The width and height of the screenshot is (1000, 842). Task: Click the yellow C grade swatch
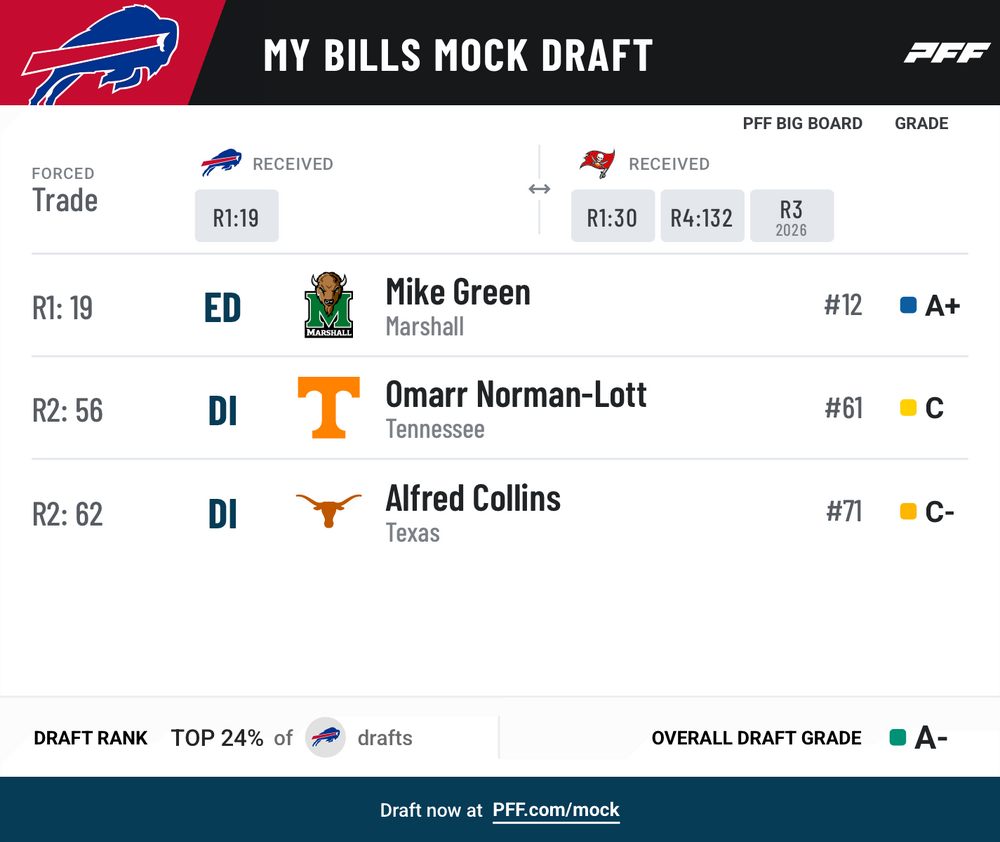[908, 408]
